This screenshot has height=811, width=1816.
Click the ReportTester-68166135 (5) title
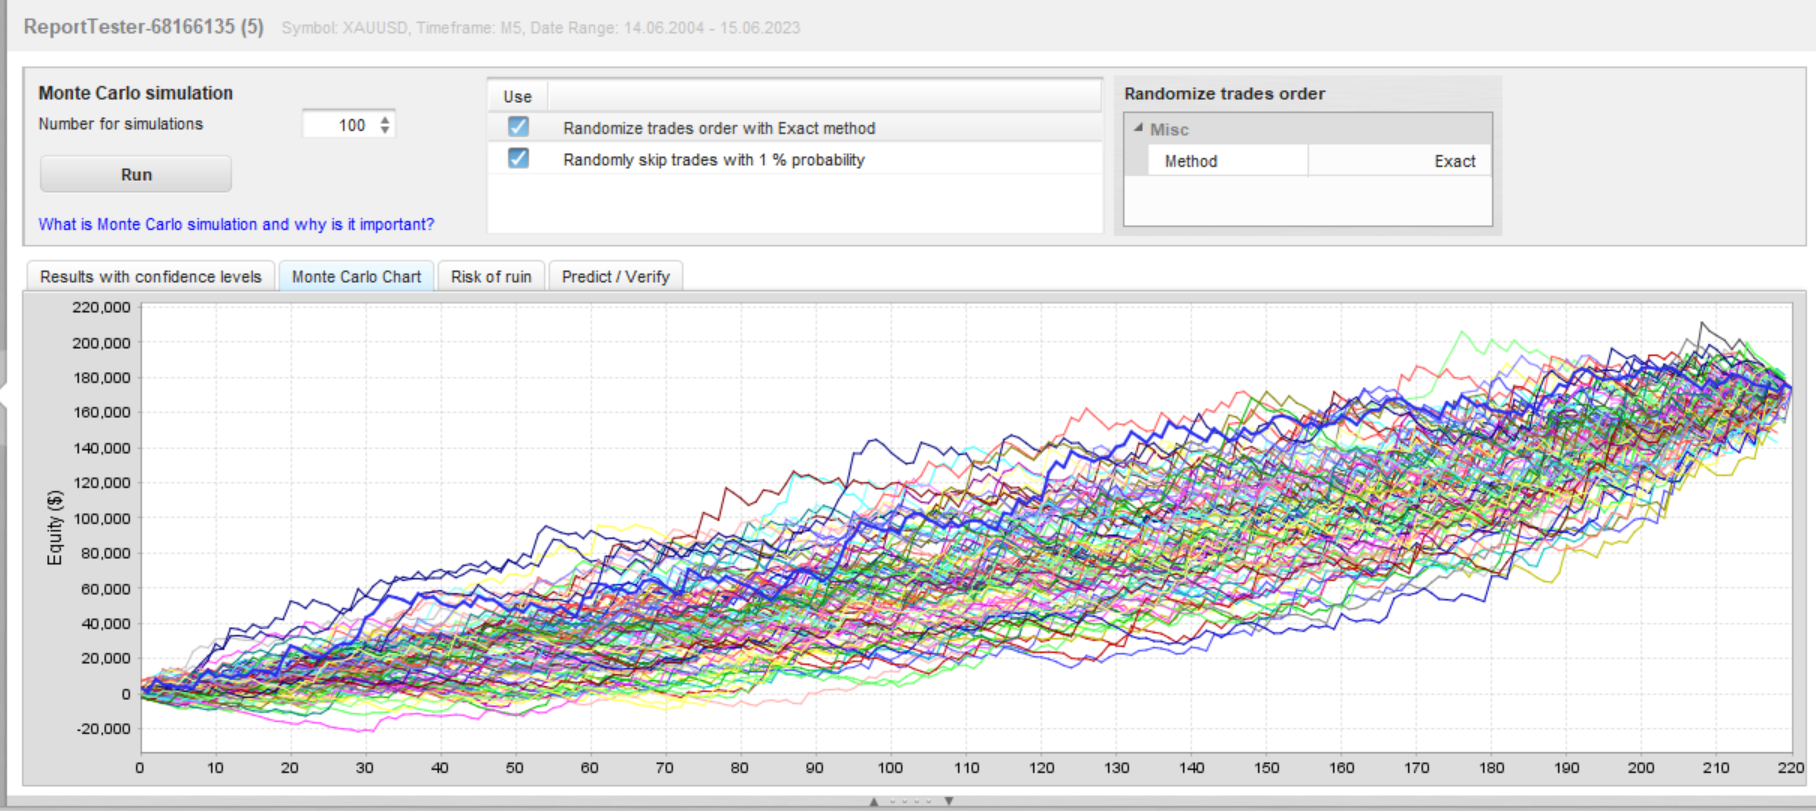(143, 27)
